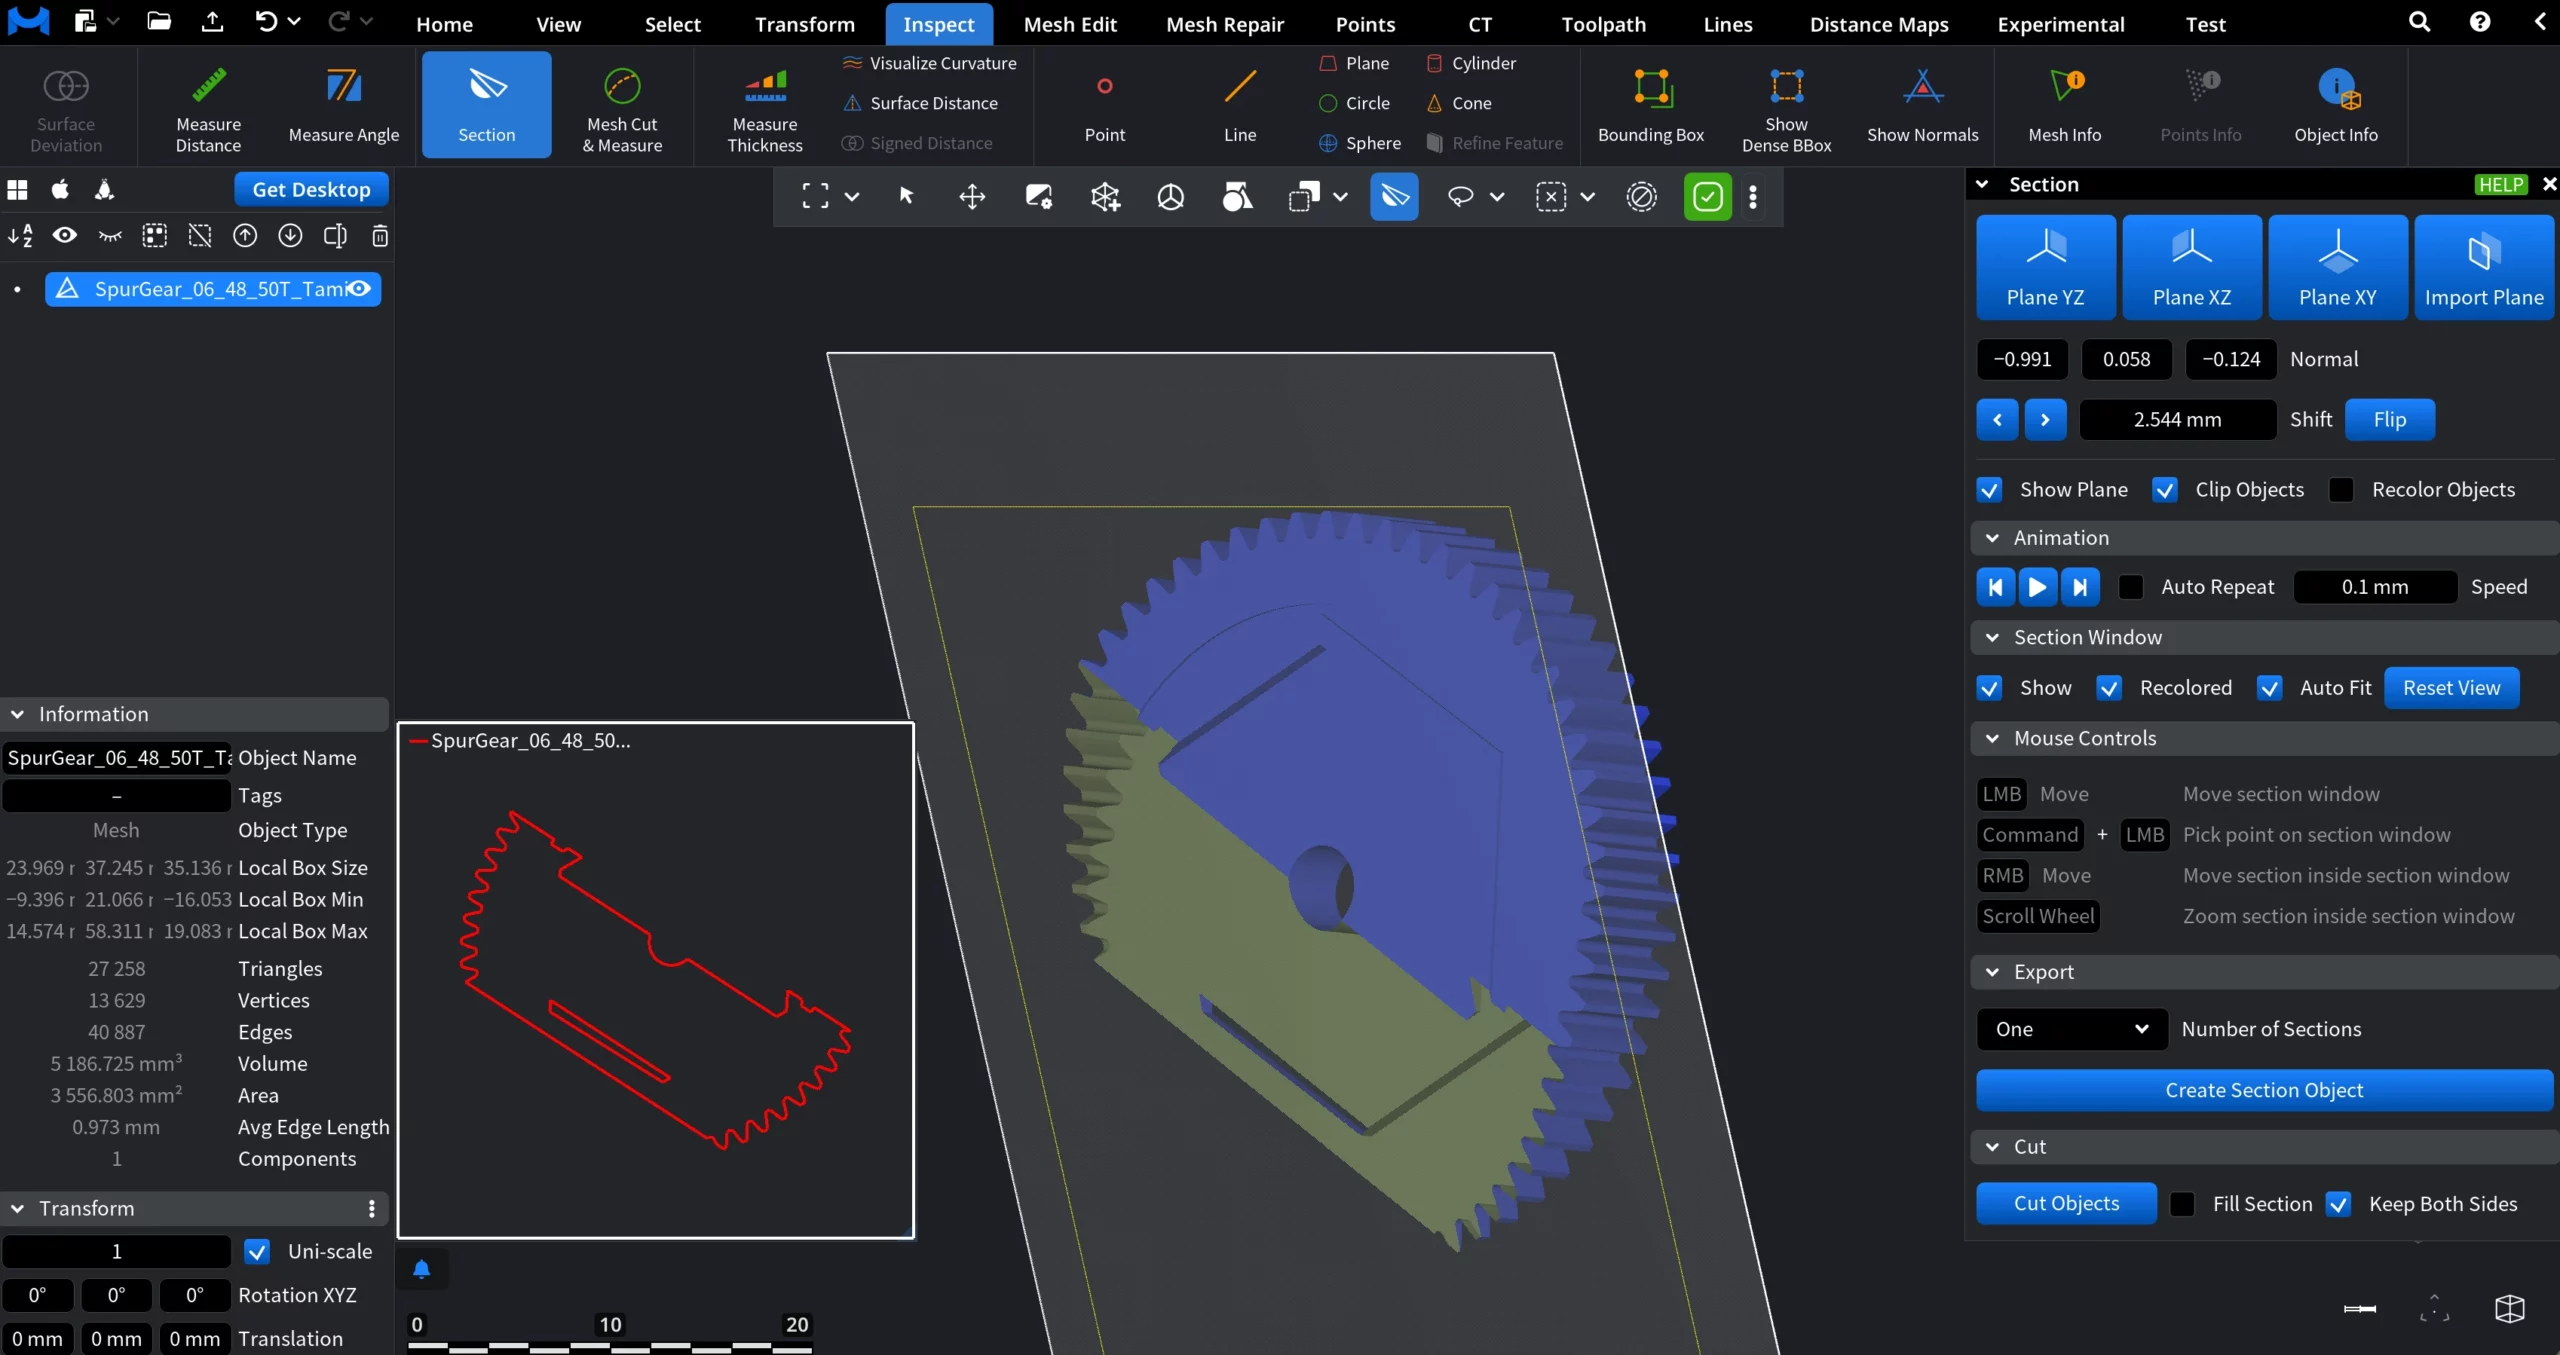Enable the Fill Section checkbox
This screenshot has width=2560, height=1355.
coord(2182,1204)
